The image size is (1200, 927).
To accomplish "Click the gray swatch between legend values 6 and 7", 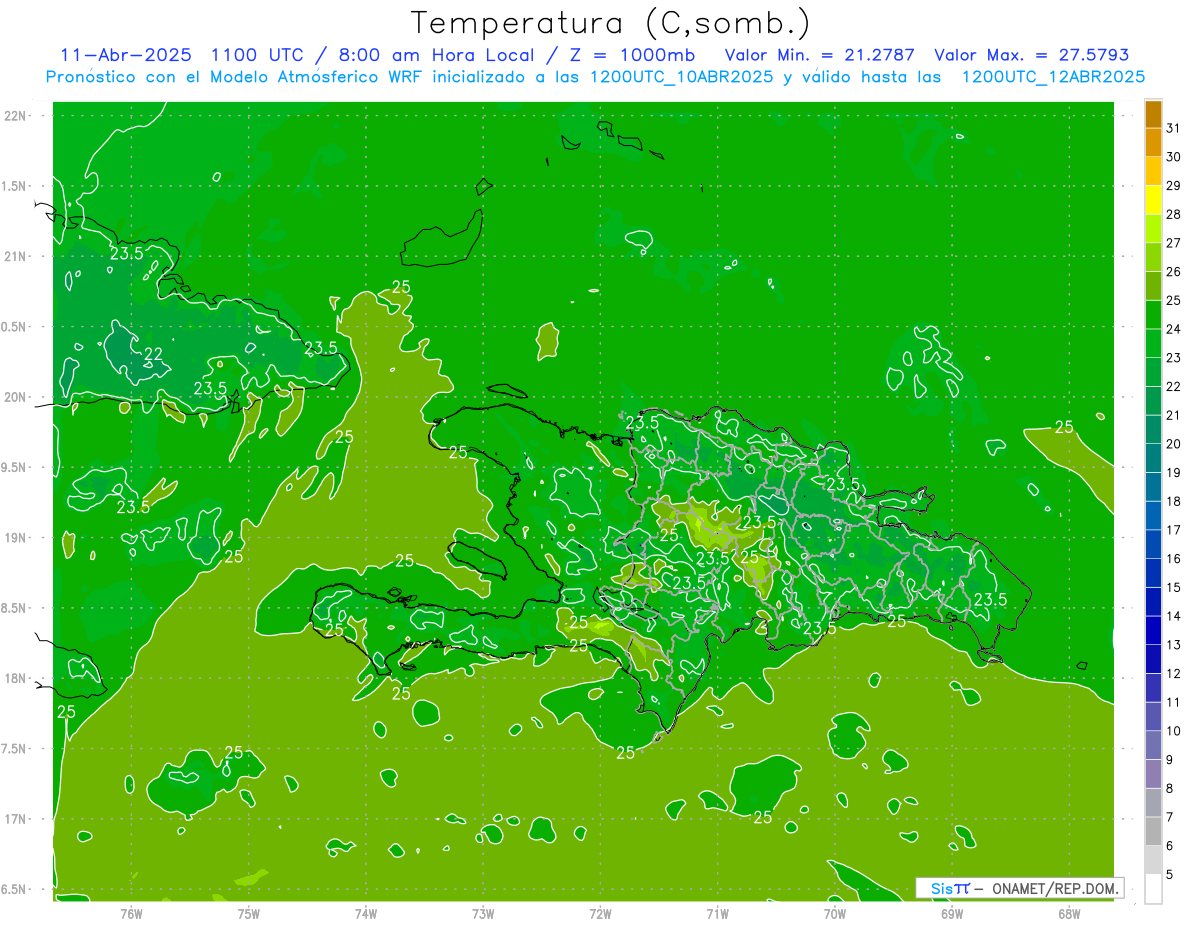I will [x=1153, y=832].
